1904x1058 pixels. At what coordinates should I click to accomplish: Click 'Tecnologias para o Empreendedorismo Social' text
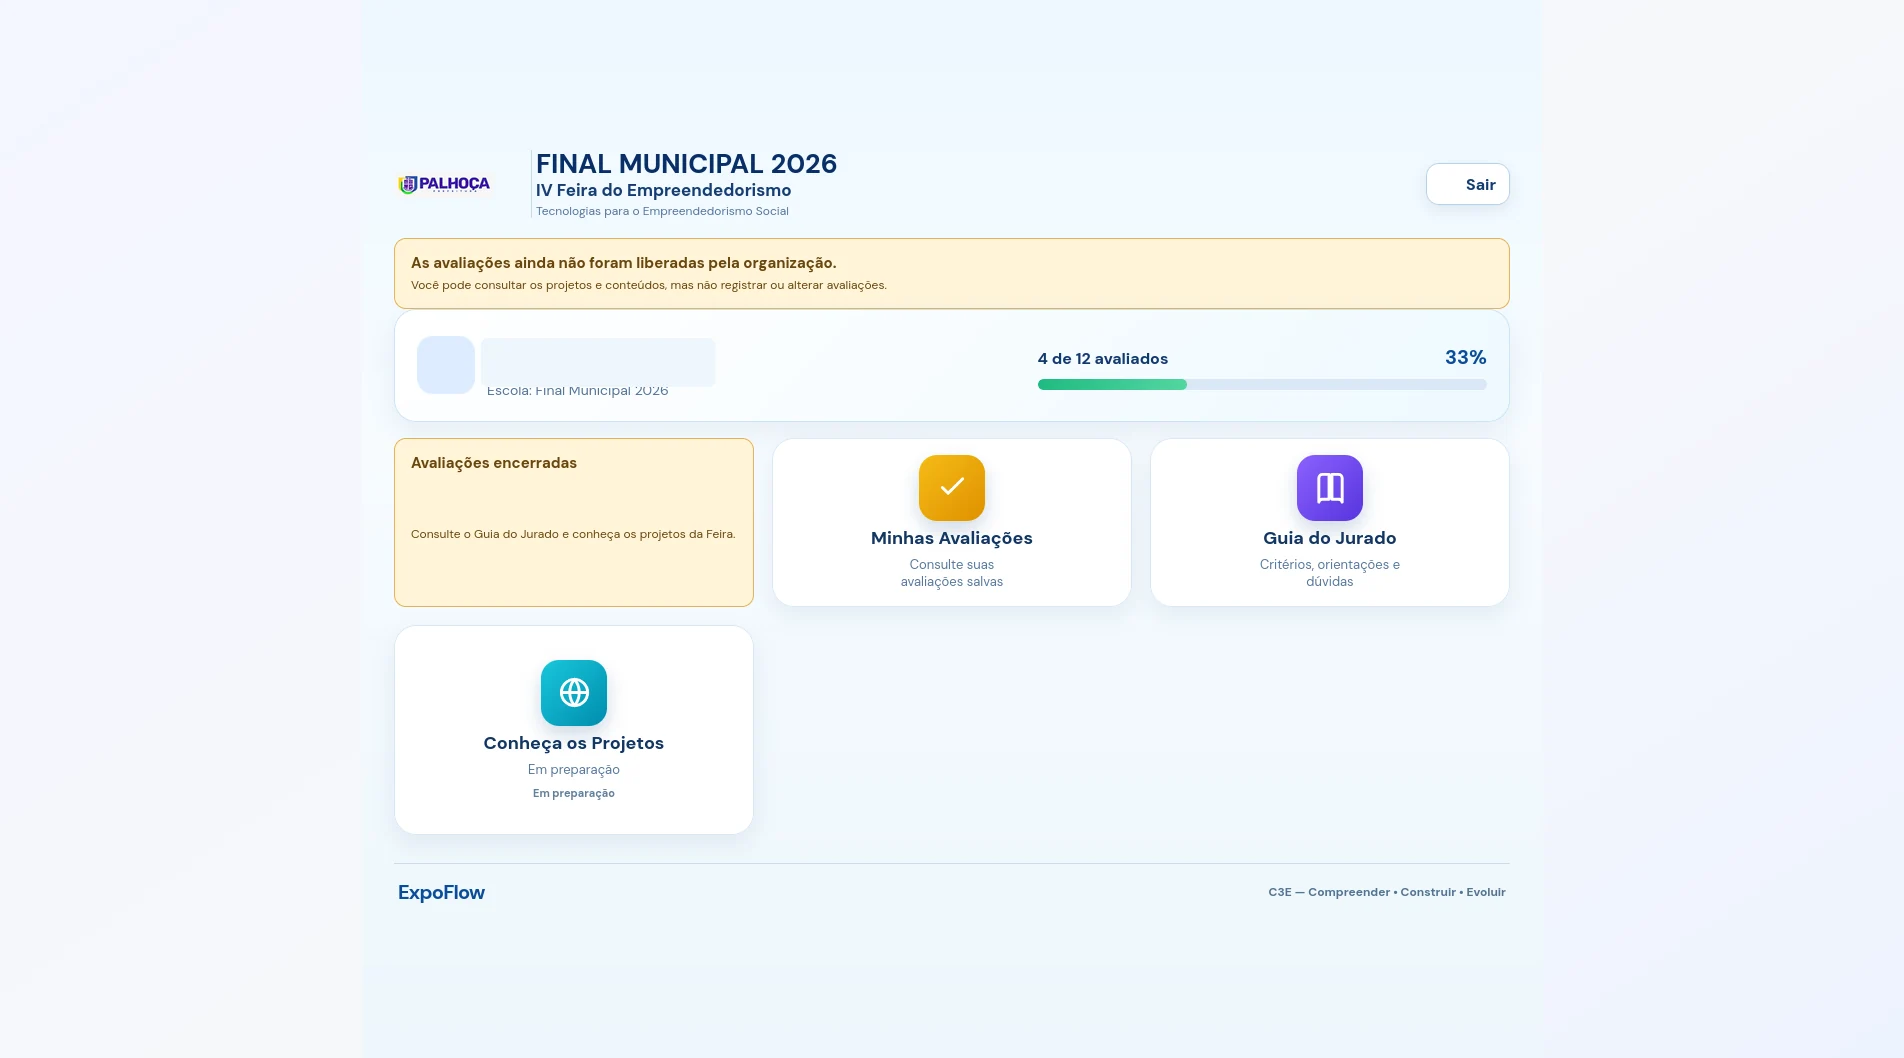(x=662, y=211)
